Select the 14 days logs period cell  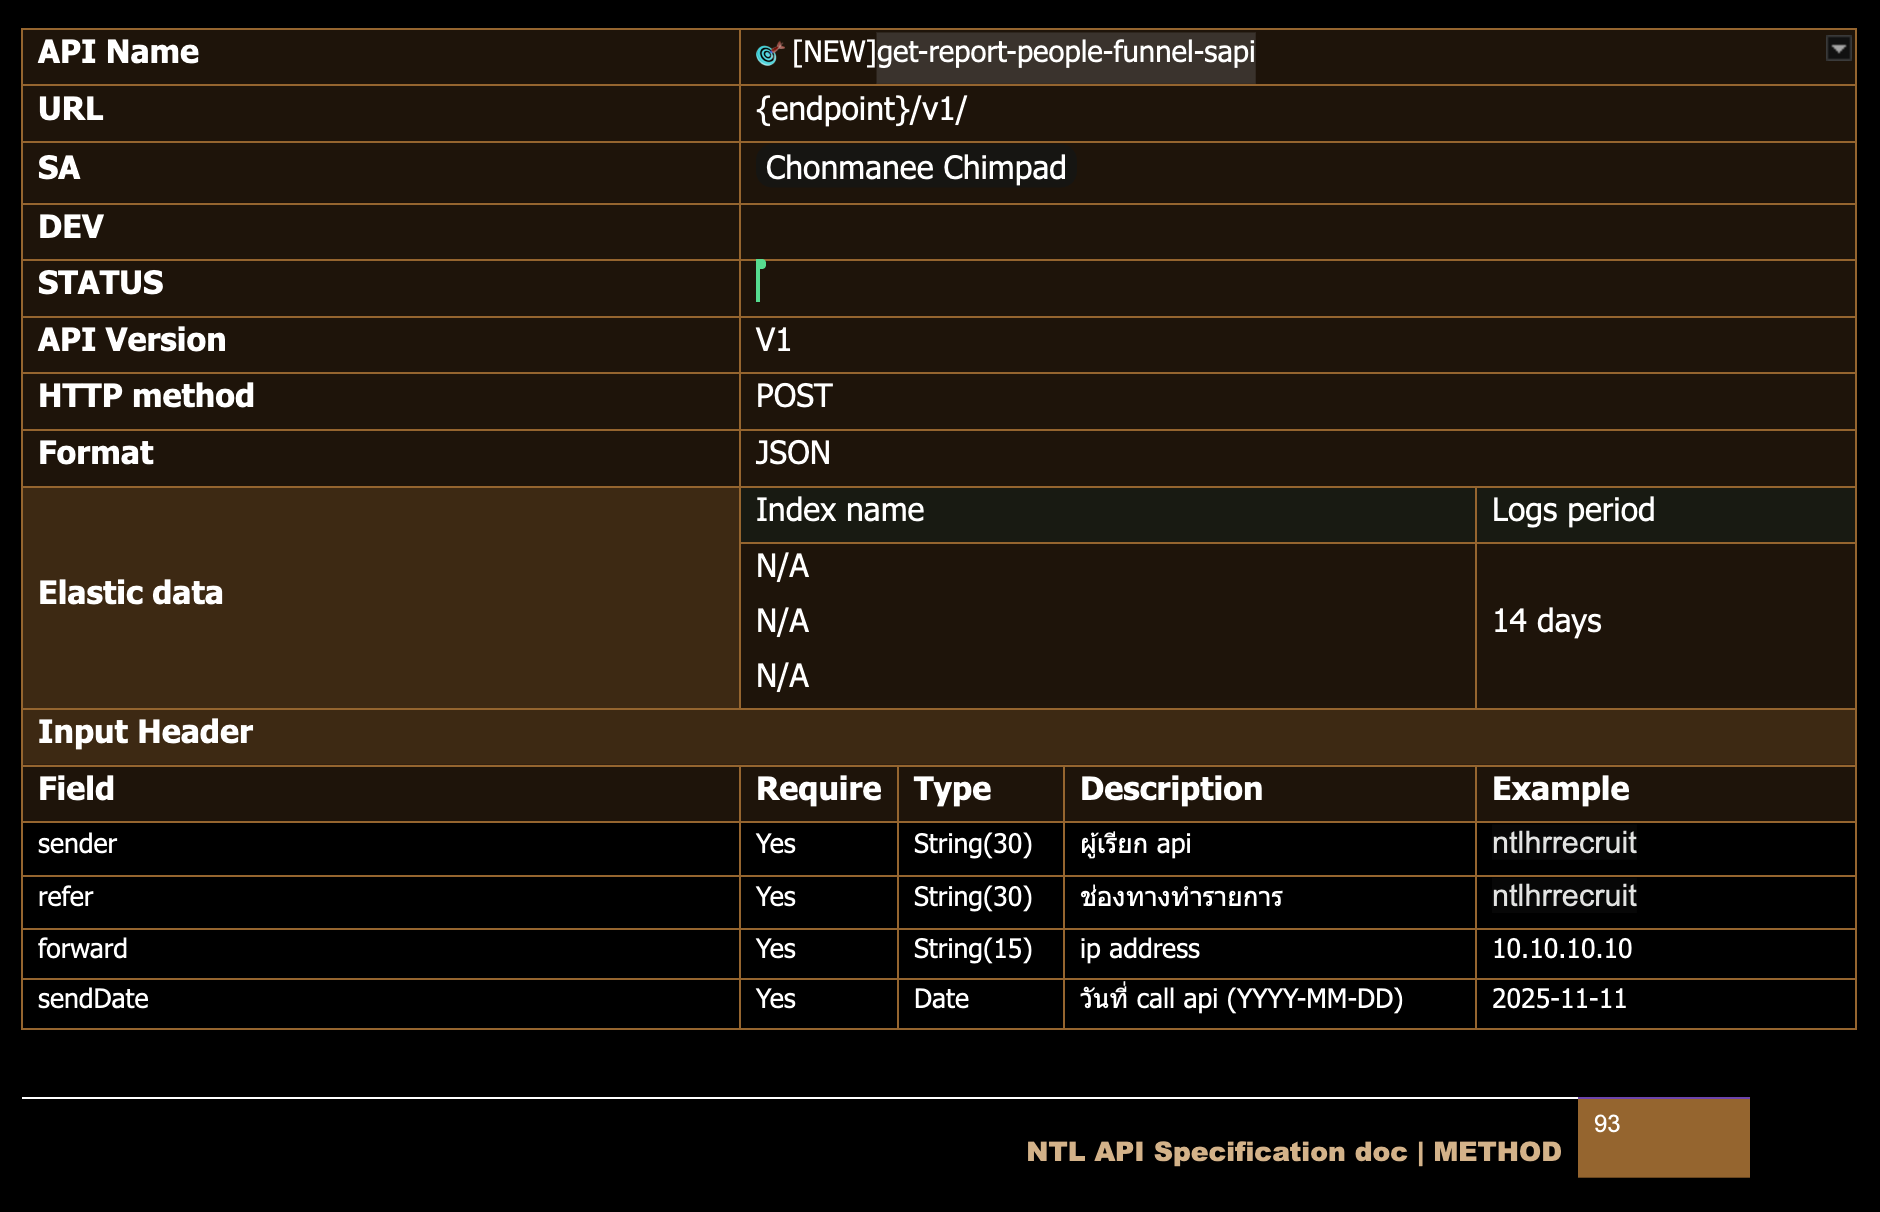(x=1547, y=622)
